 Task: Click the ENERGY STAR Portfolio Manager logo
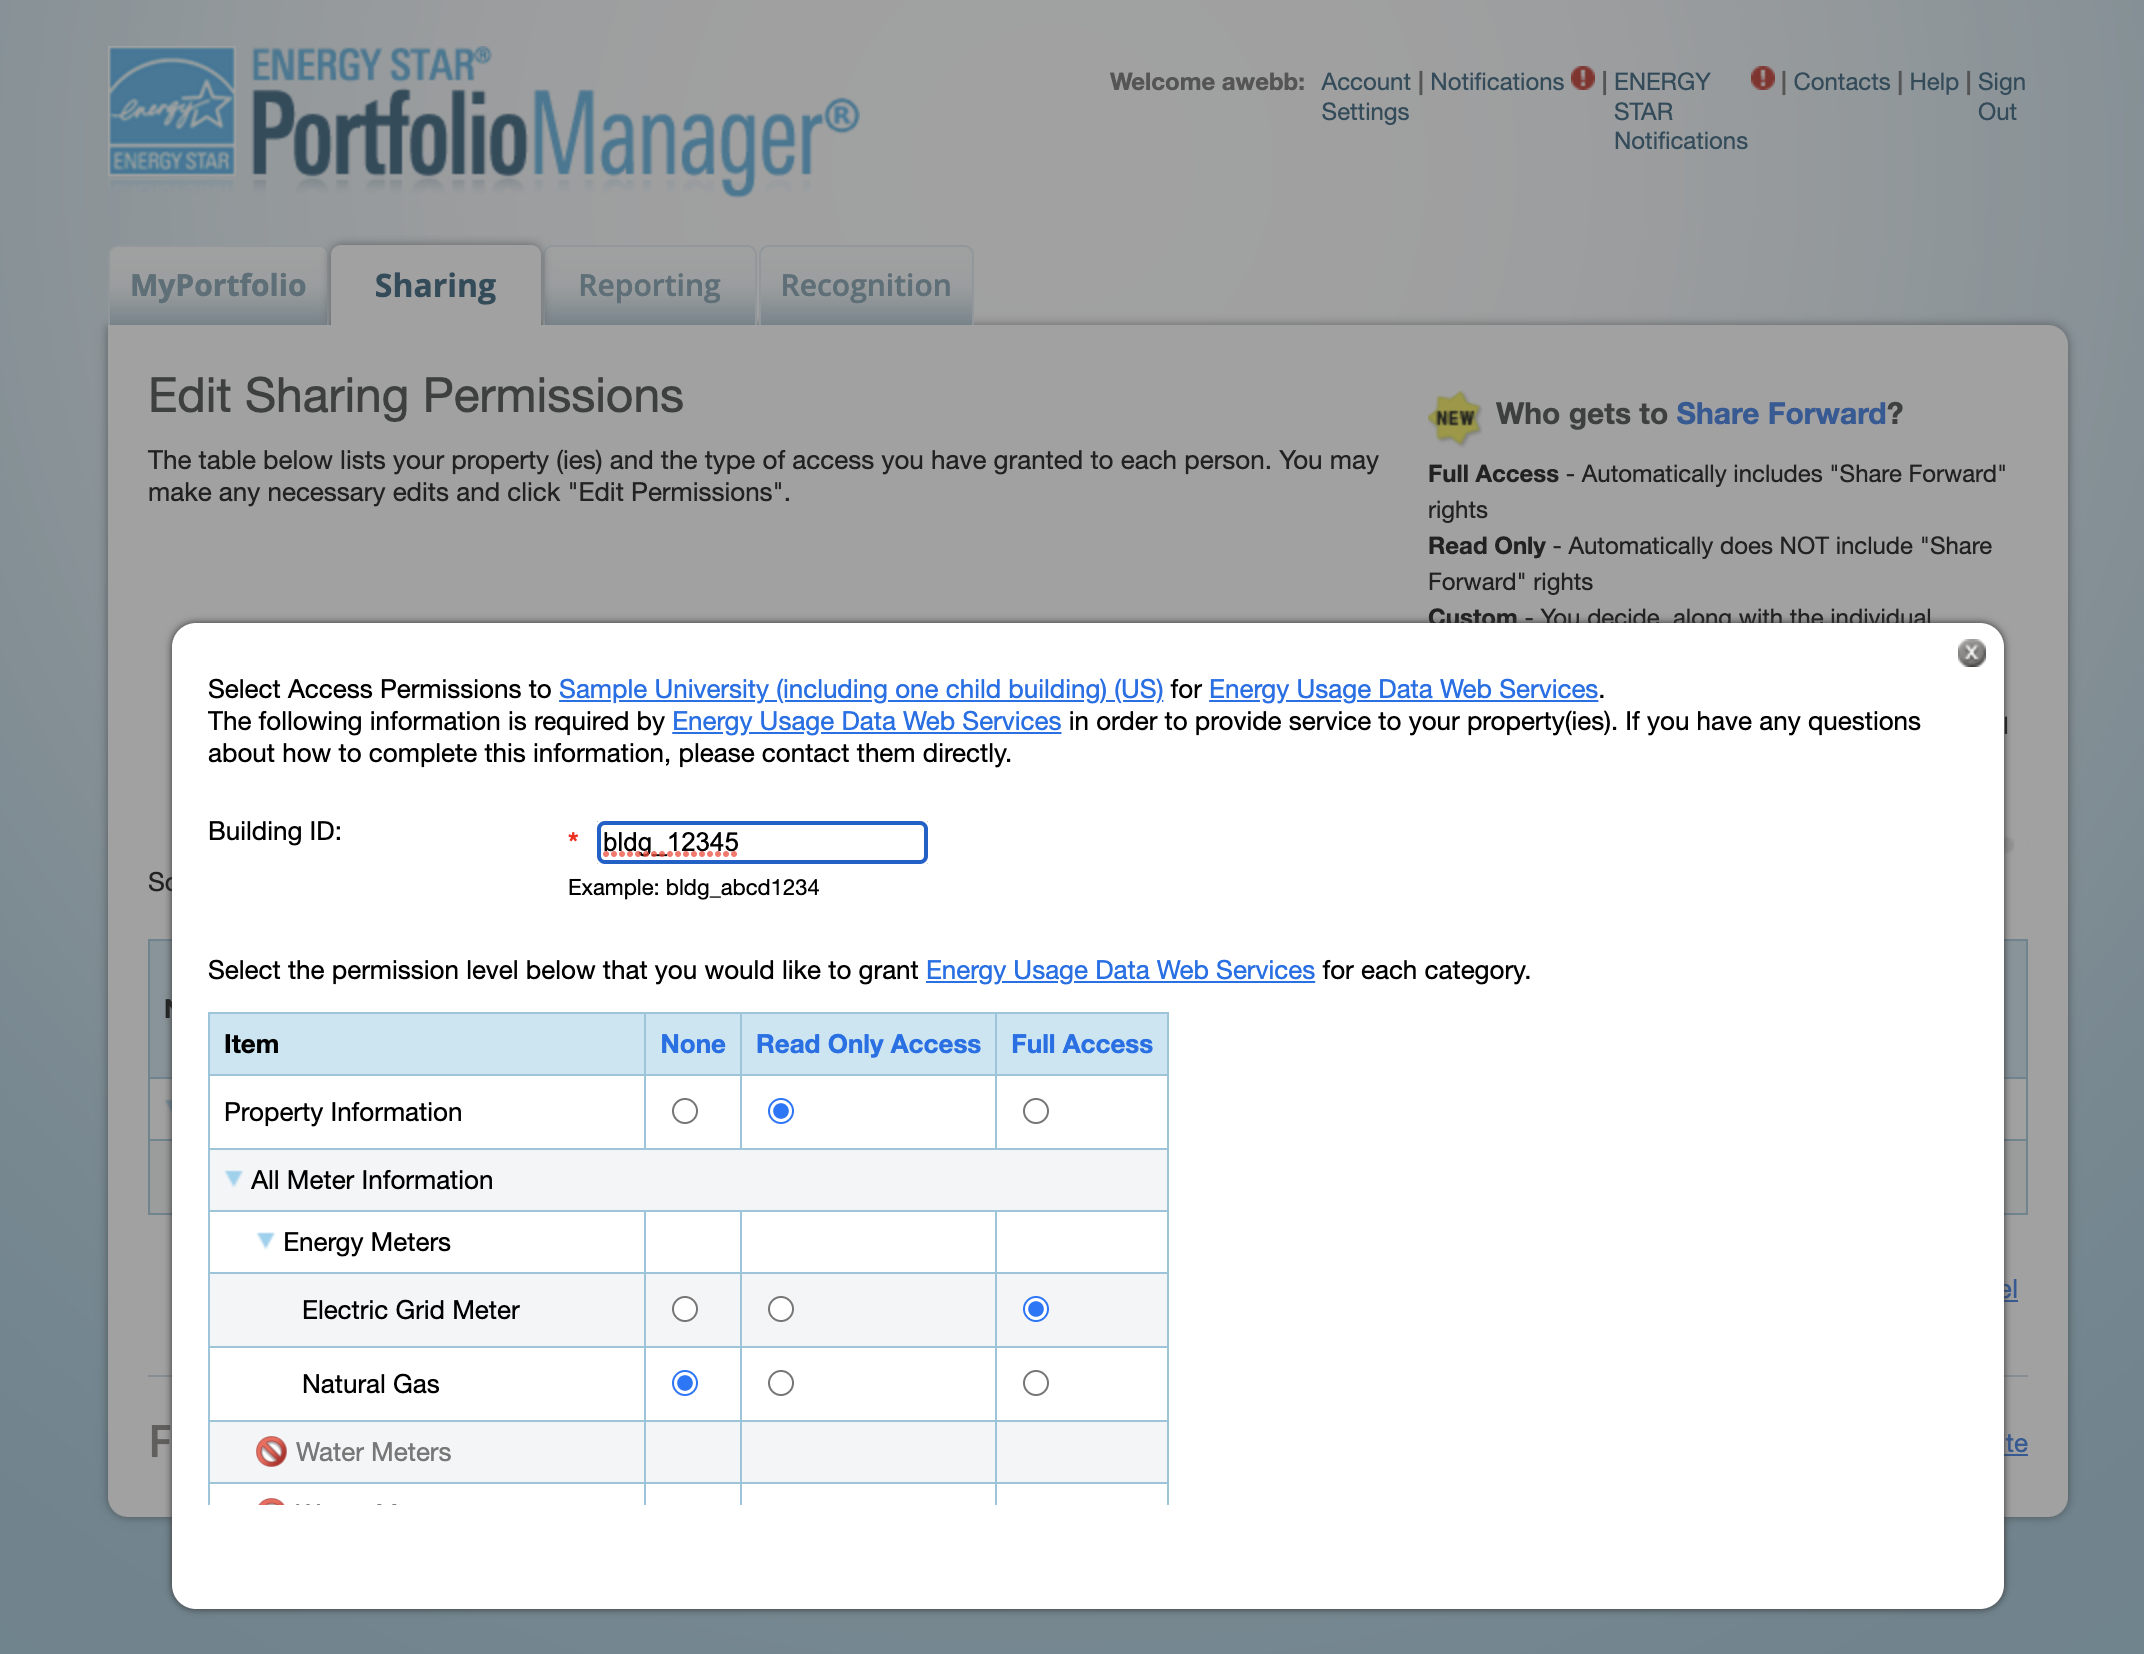pos(484,120)
